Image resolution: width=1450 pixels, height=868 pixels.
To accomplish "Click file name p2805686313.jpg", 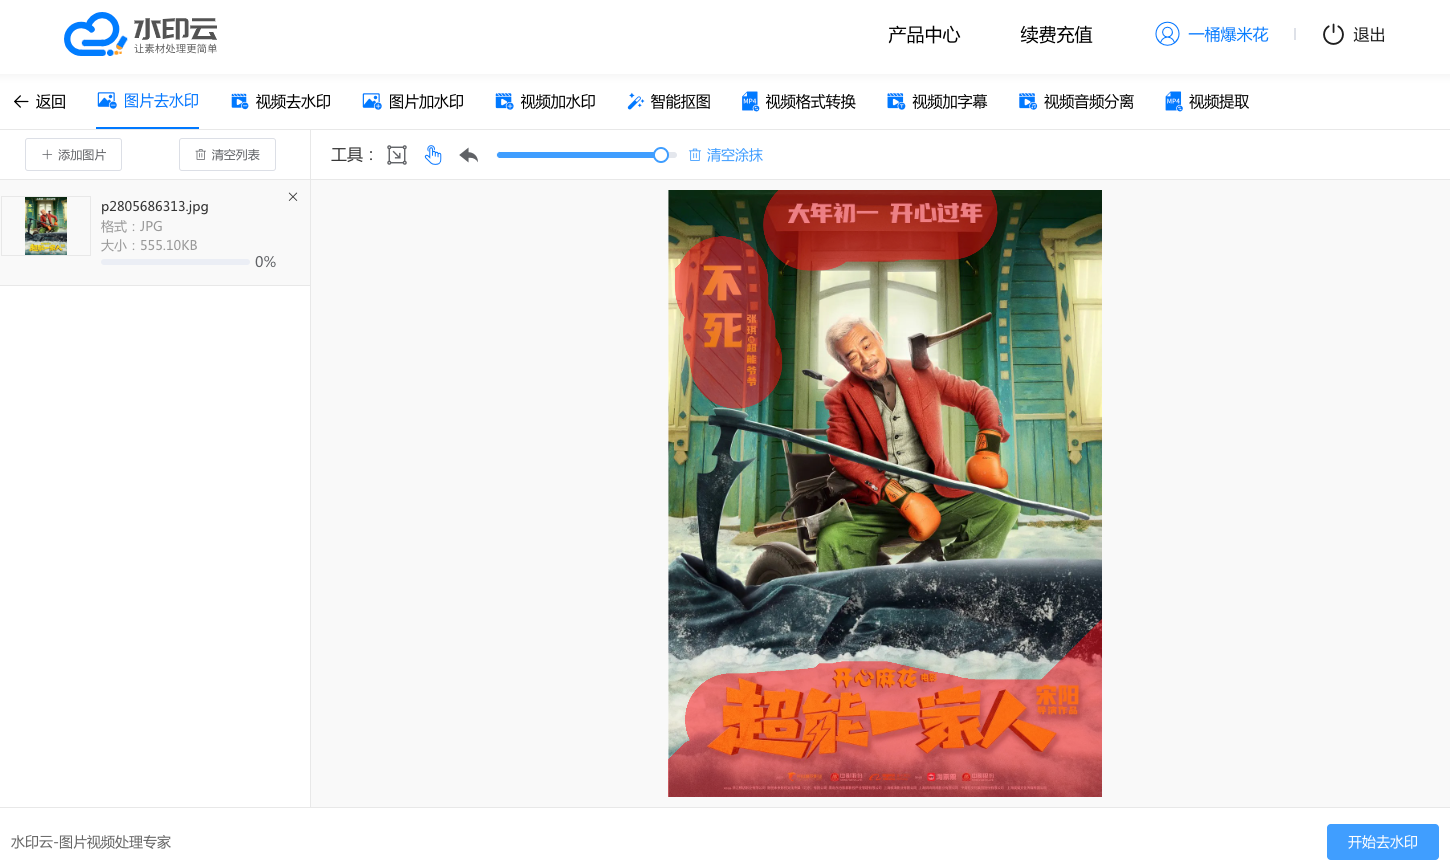I will coord(155,206).
